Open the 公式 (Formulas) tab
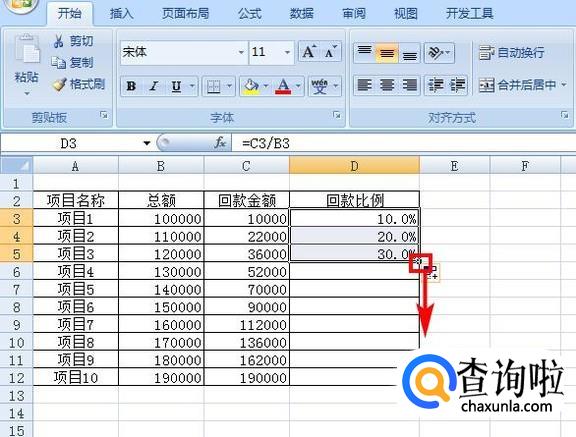 tap(249, 14)
